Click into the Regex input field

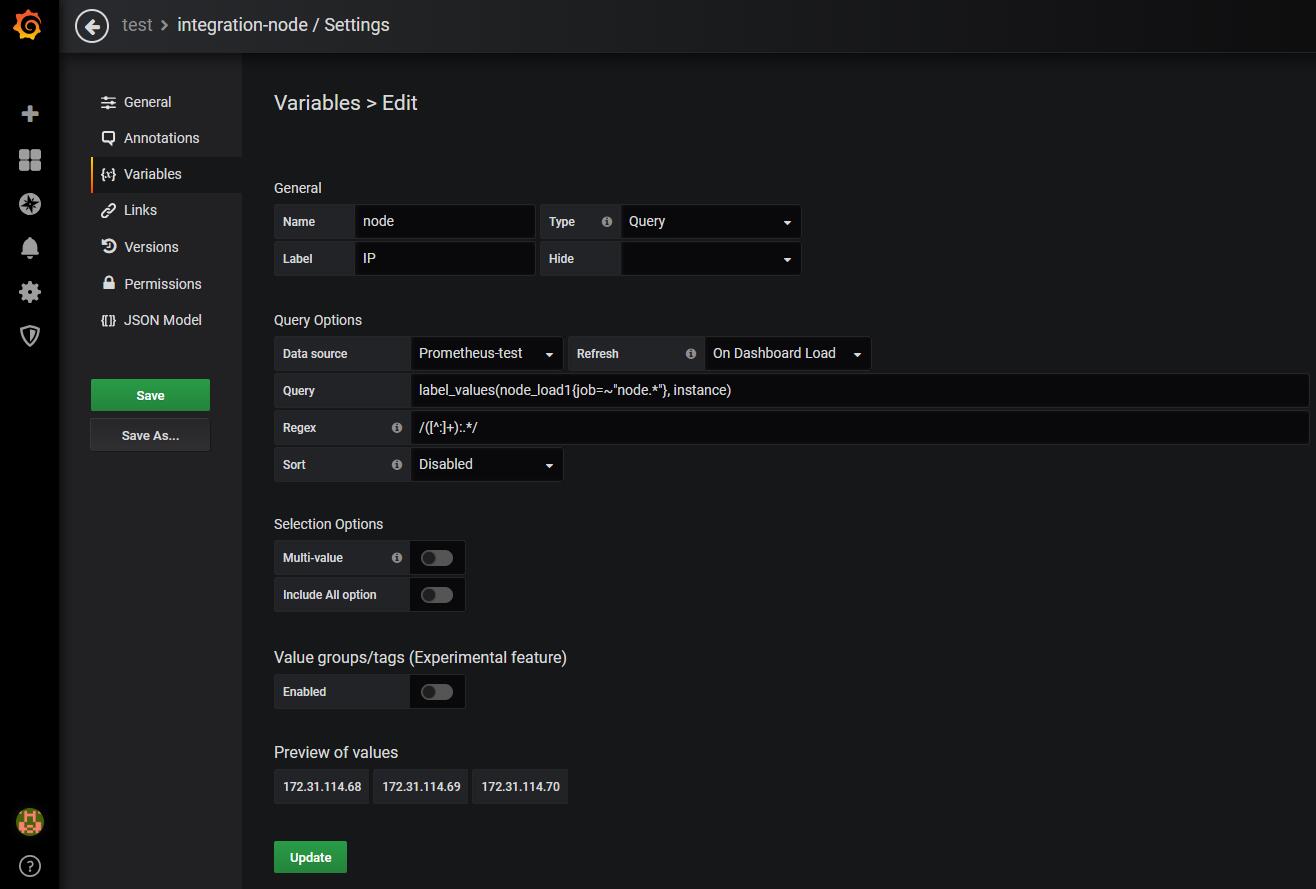858,428
